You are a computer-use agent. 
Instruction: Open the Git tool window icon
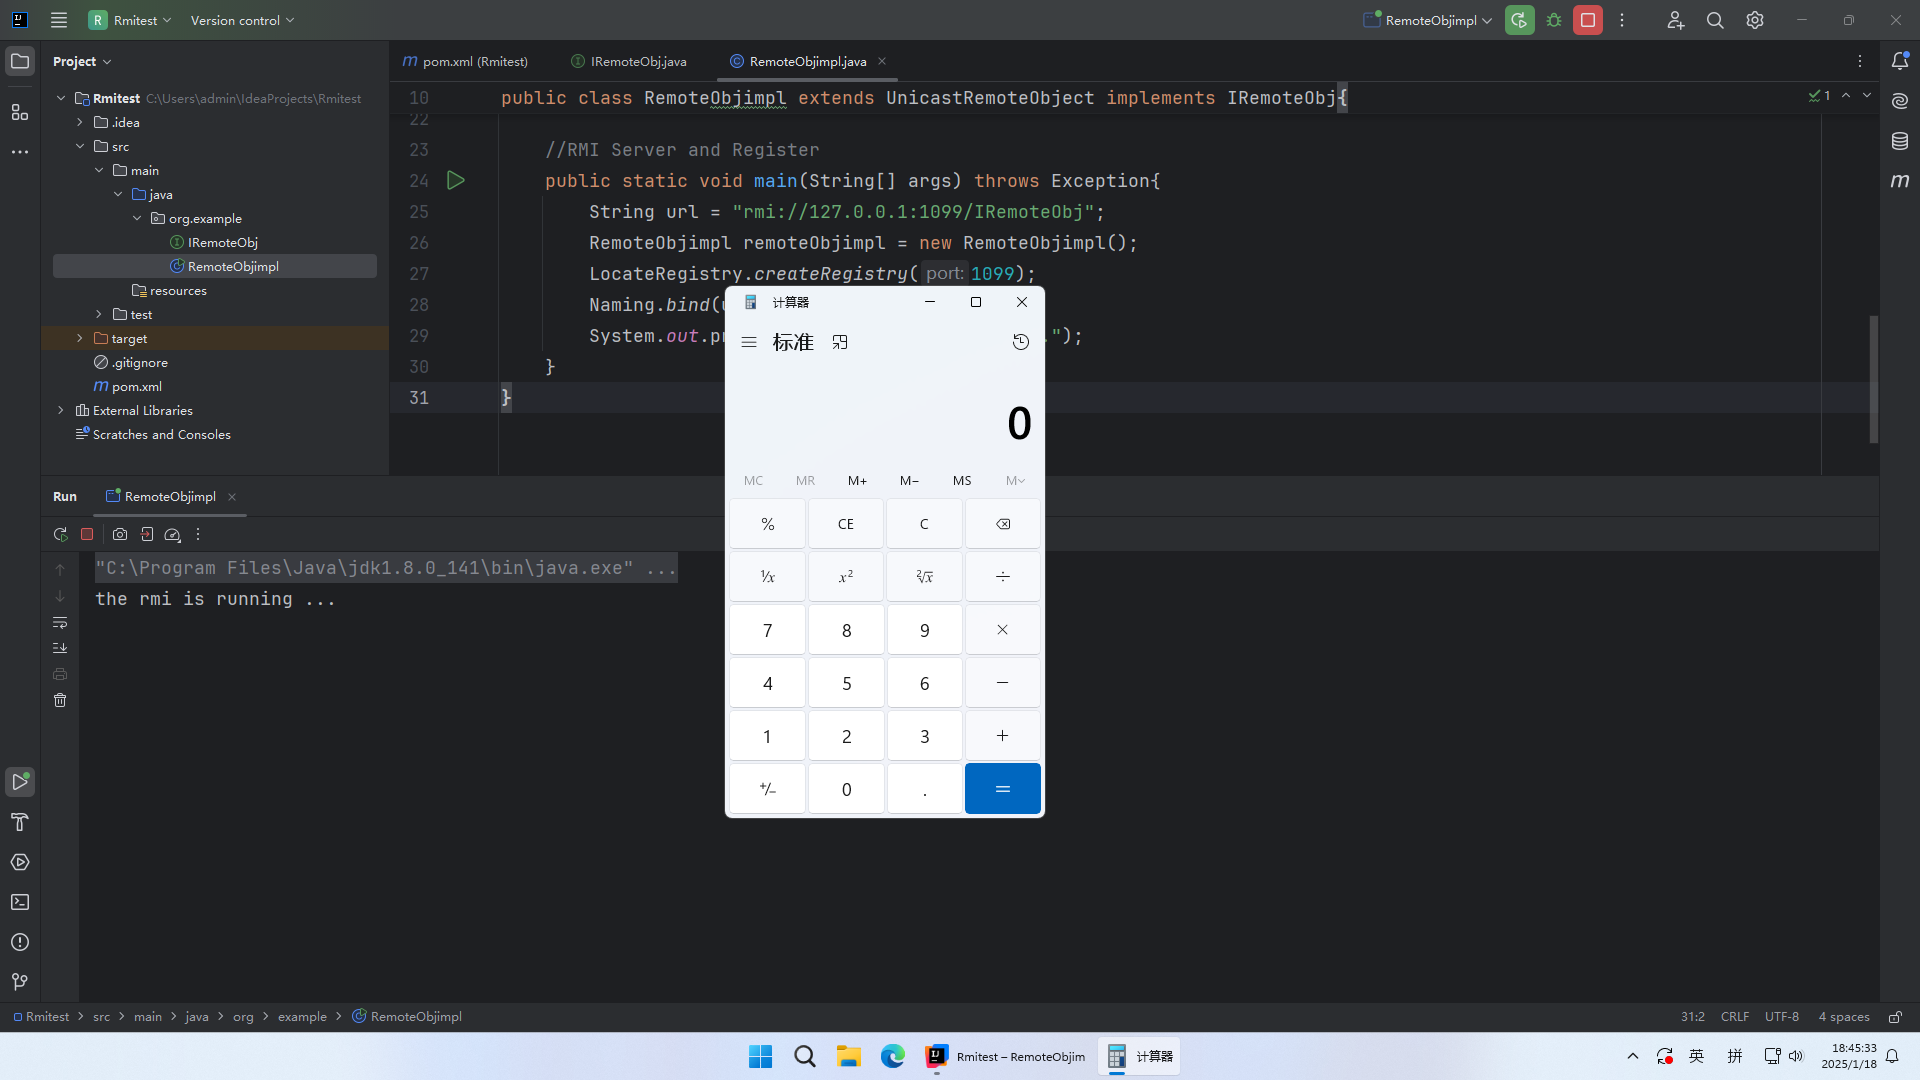tap(20, 982)
